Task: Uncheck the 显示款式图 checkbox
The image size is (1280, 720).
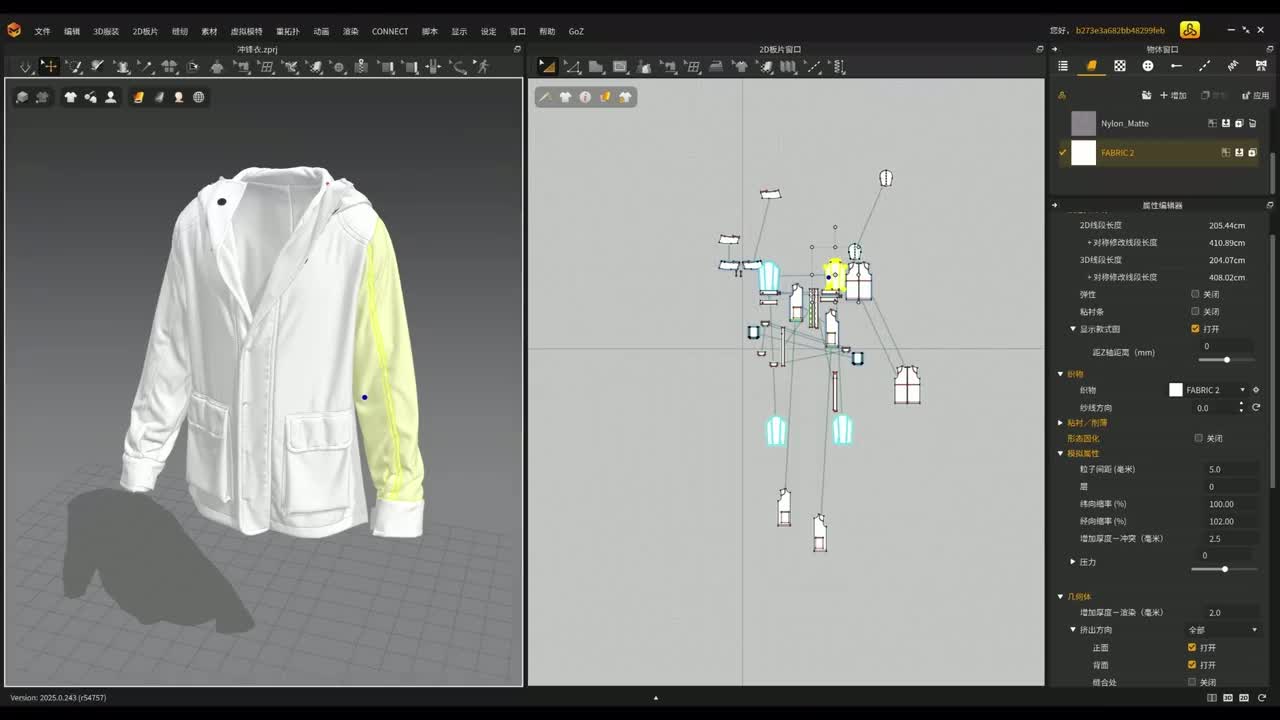Action: click(x=1195, y=329)
